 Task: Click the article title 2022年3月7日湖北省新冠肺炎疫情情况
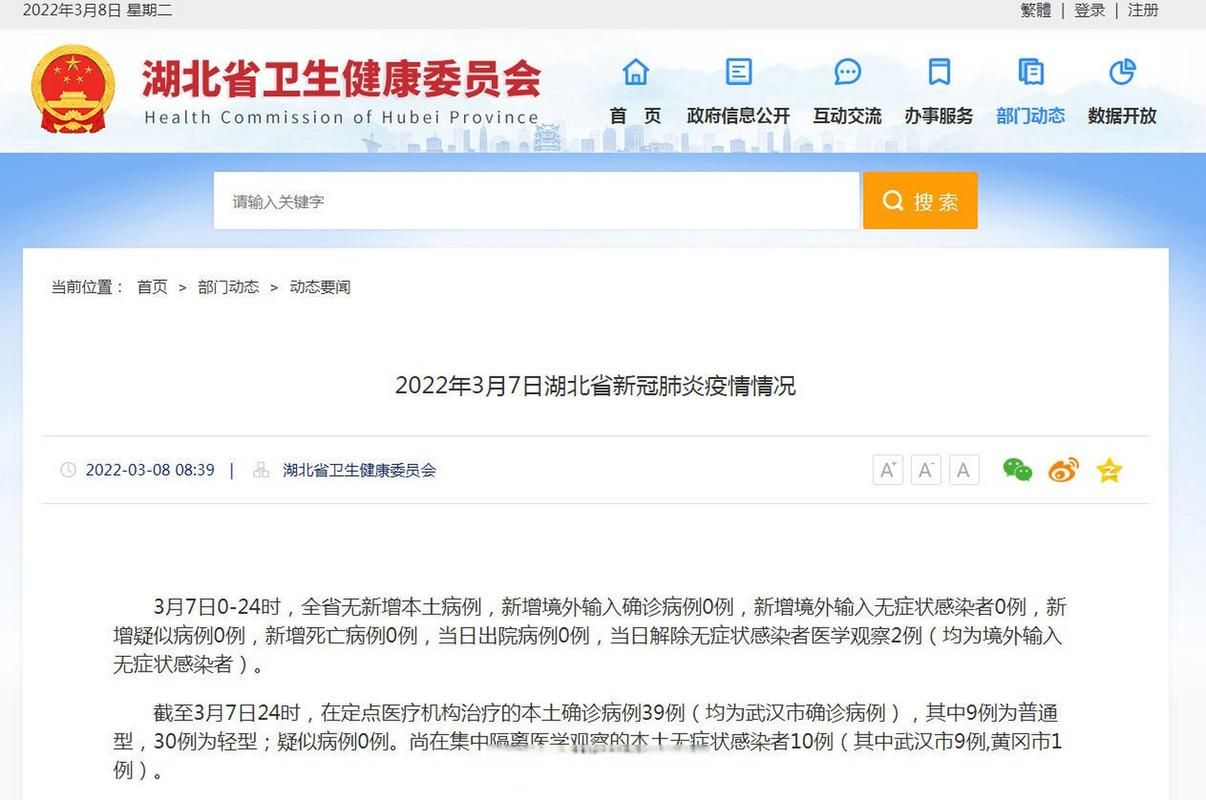pos(595,386)
